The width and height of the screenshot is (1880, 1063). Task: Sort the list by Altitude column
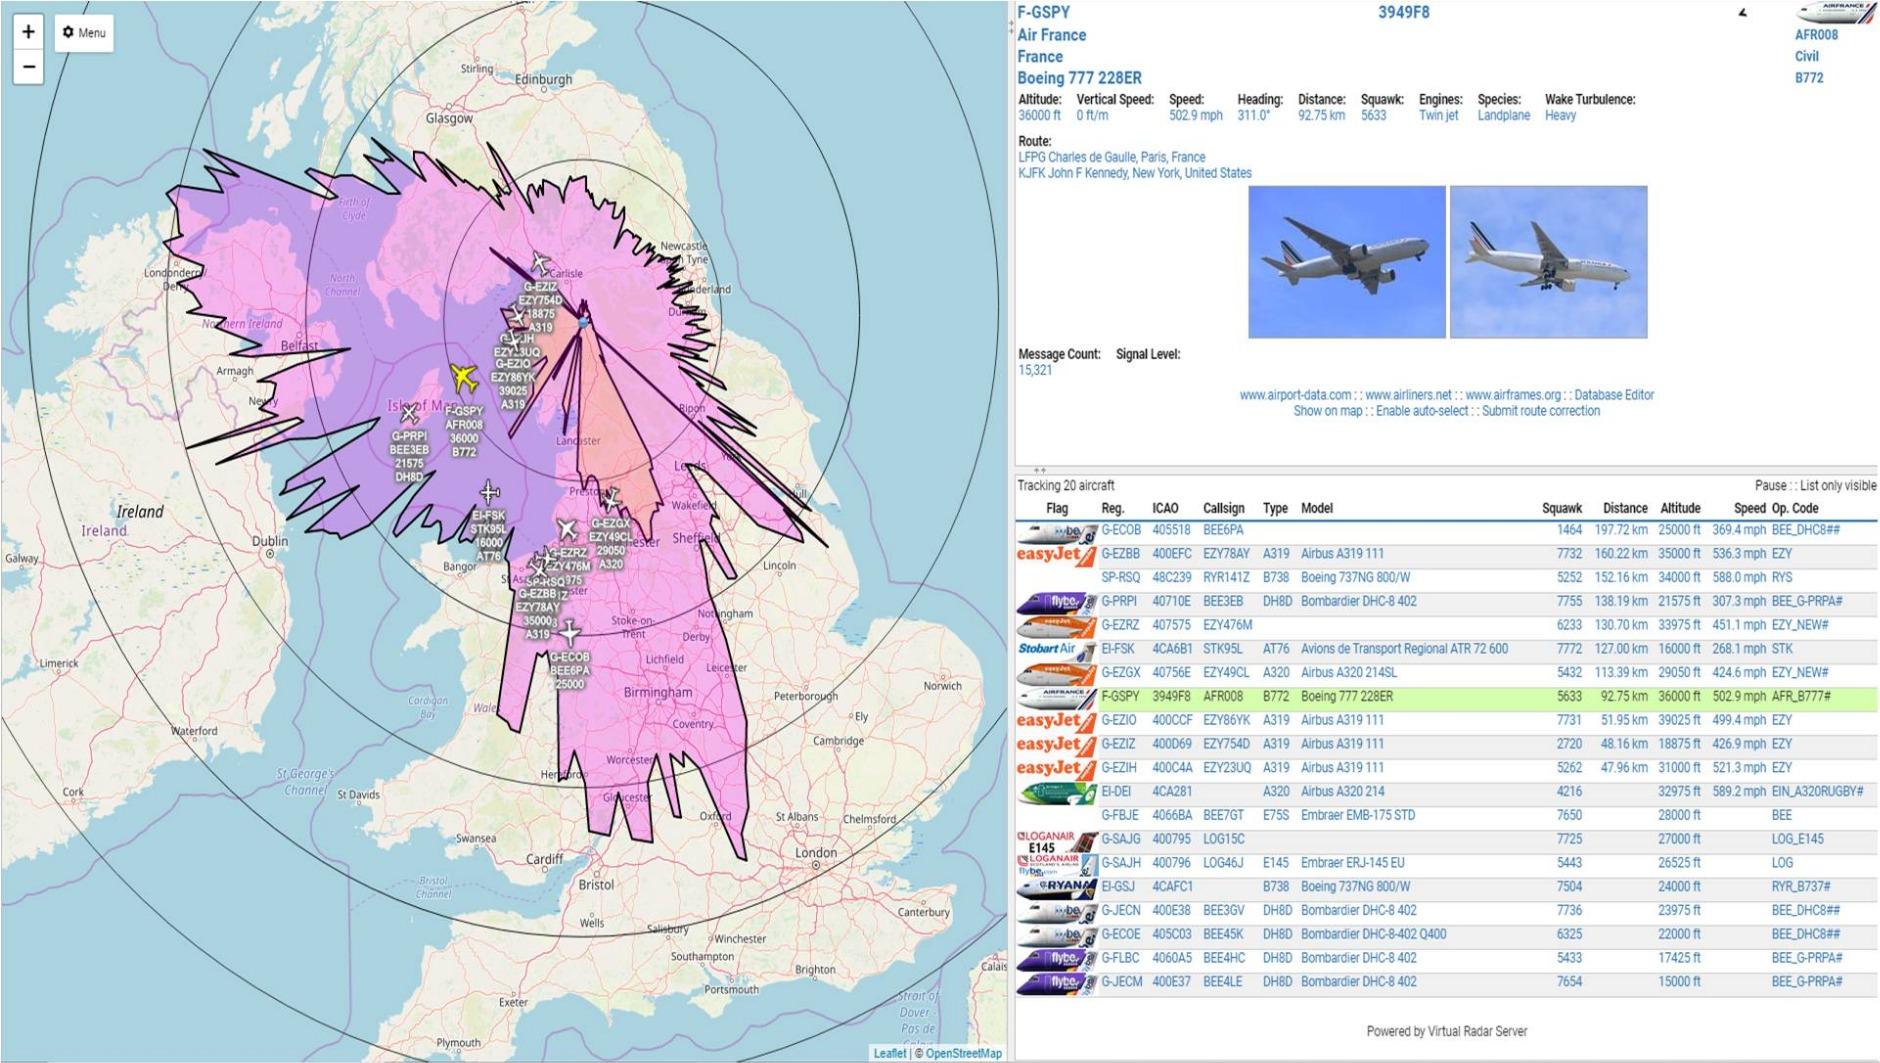[1680, 508]
